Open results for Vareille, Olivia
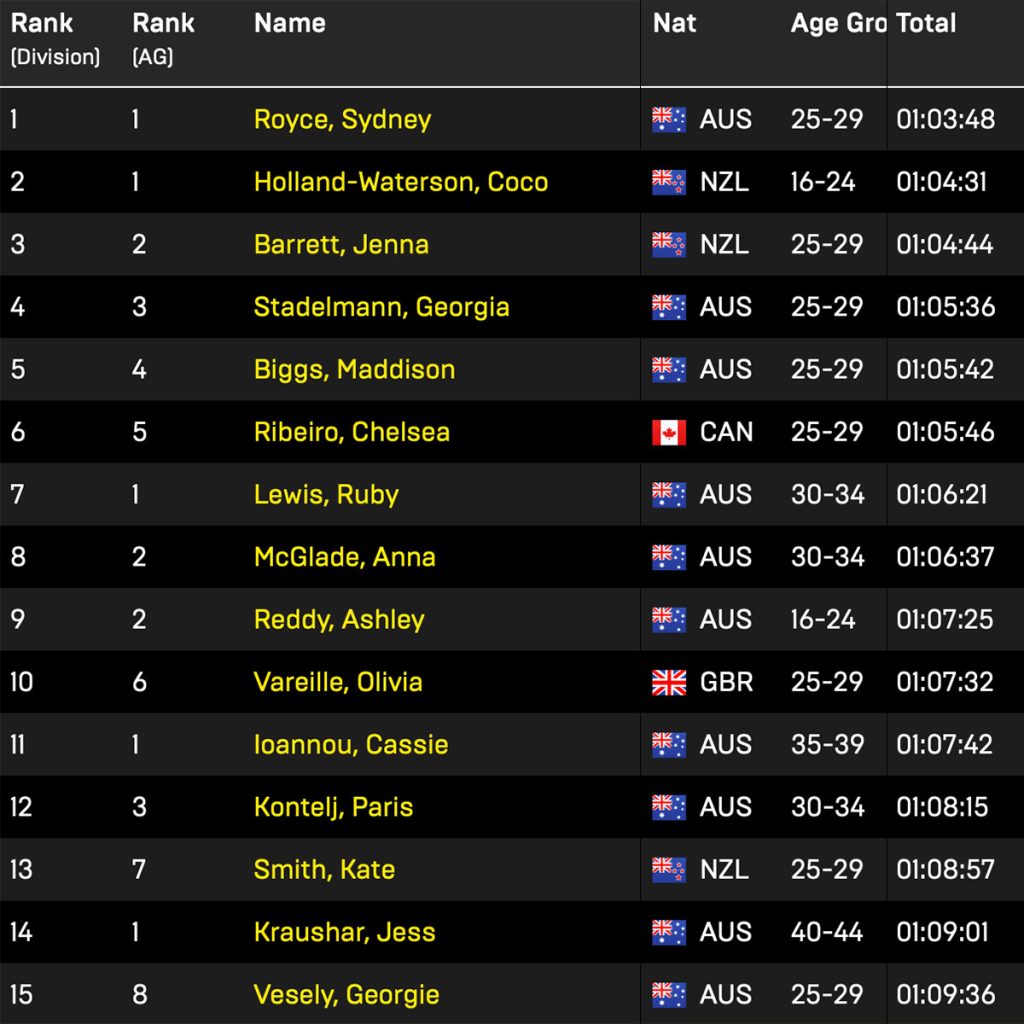 coord(337,682)
